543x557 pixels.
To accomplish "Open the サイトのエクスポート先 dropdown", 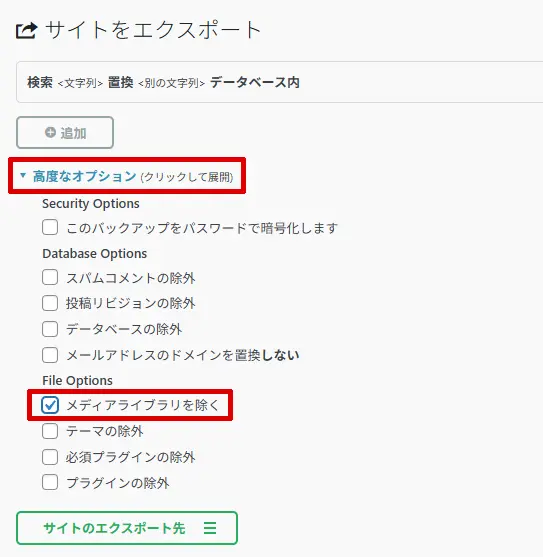I will click(x=127, y=528).
